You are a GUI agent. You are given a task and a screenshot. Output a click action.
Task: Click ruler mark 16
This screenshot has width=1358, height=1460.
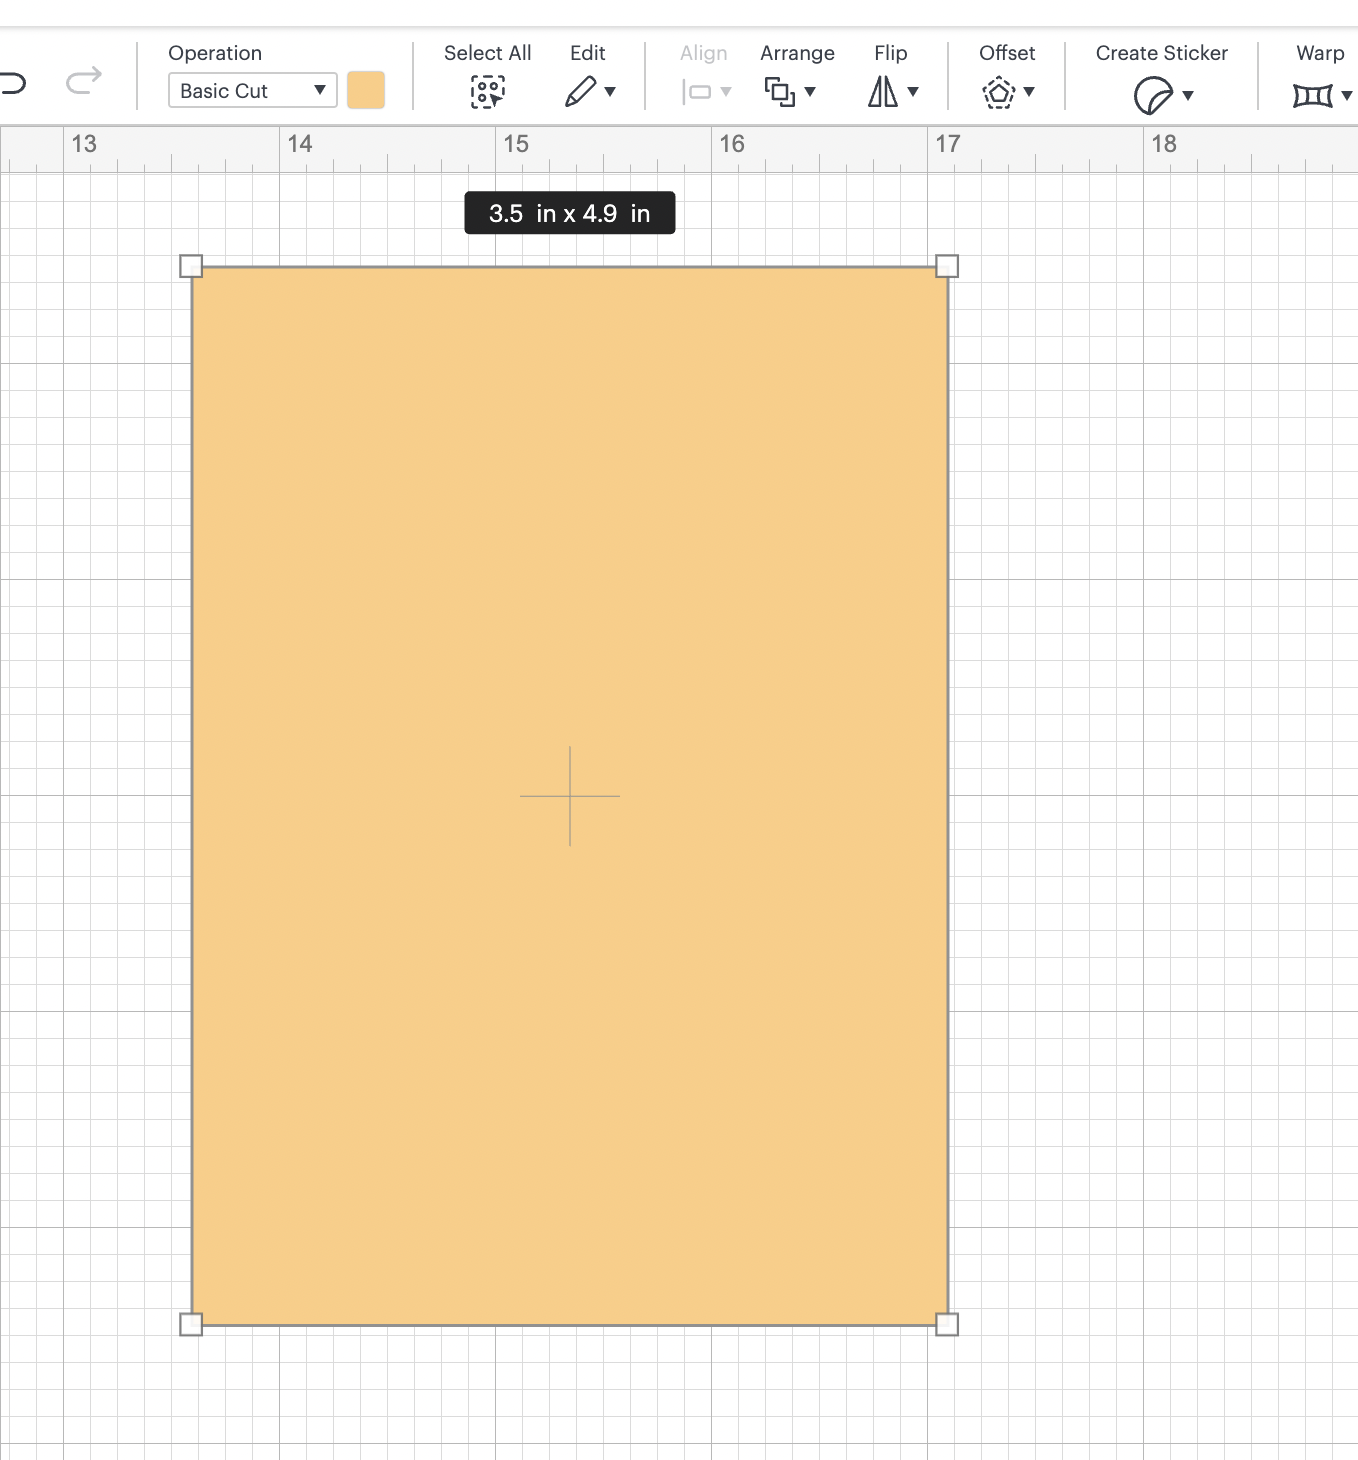pos(732,144)
